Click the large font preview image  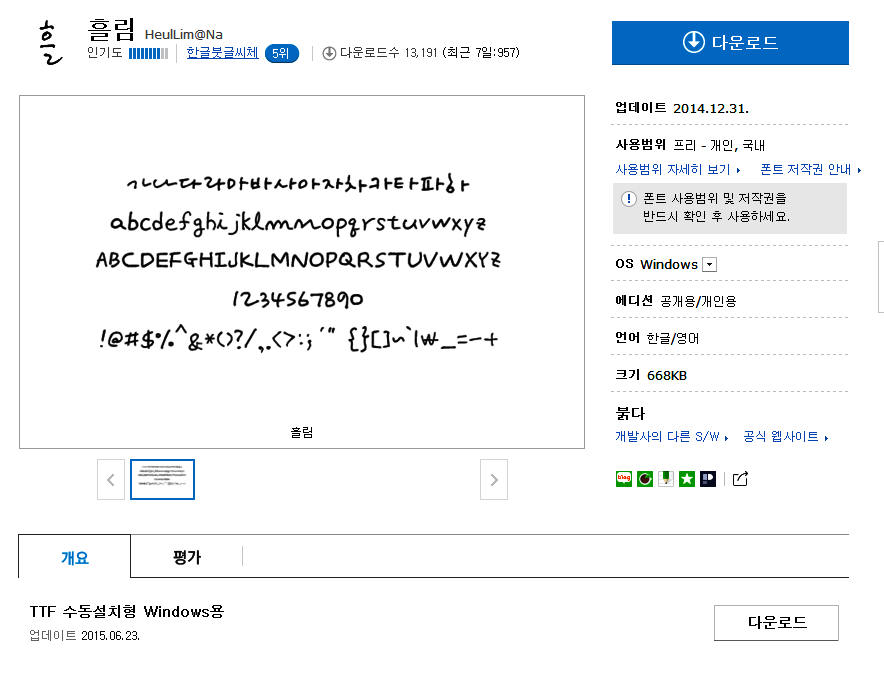302,272
